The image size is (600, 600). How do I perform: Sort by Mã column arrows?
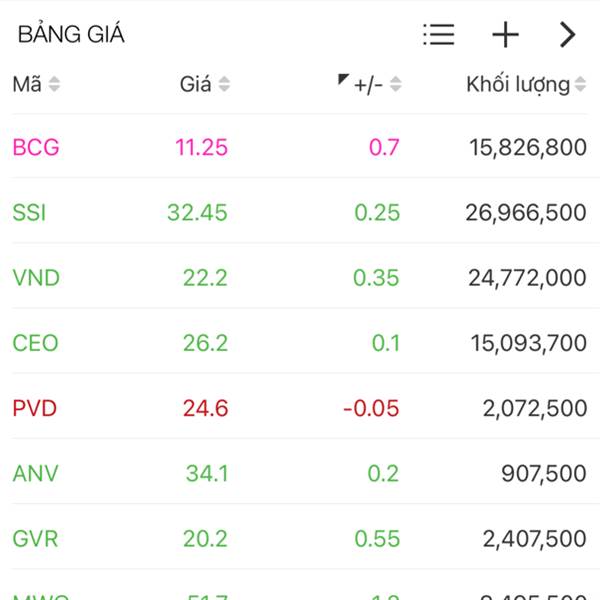tap(54, 85)
